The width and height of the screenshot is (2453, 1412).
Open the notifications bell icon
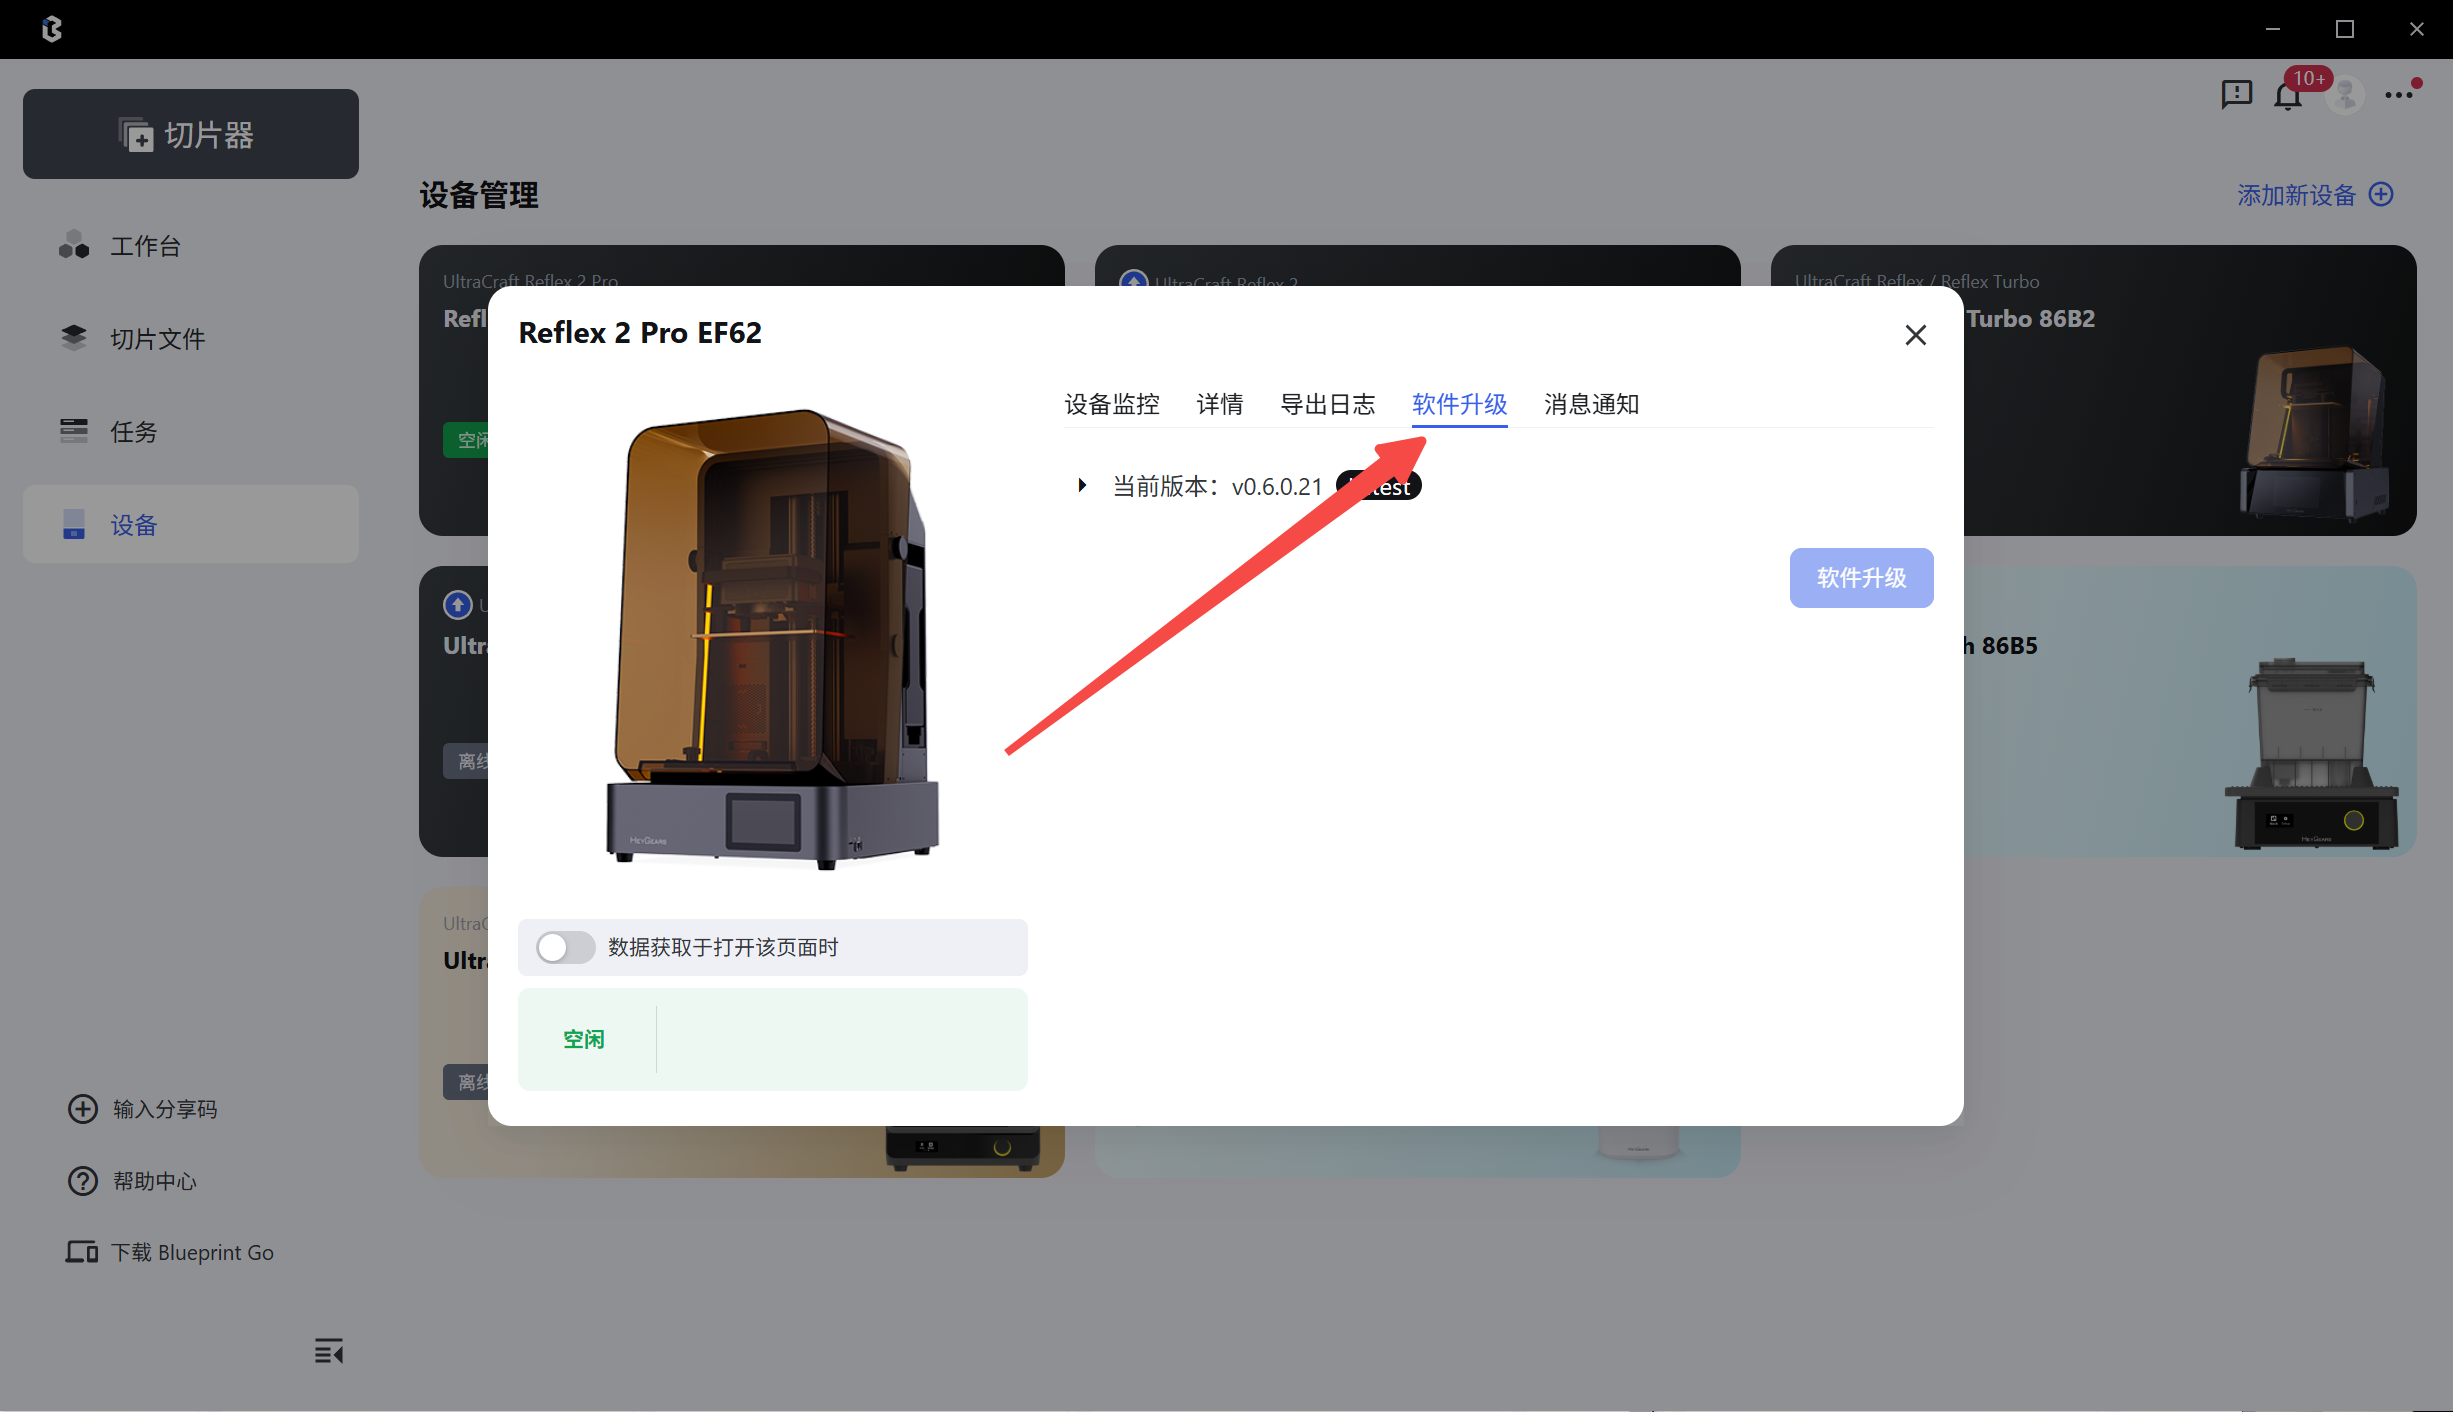pyautogui.click(x=2288, y=97)
